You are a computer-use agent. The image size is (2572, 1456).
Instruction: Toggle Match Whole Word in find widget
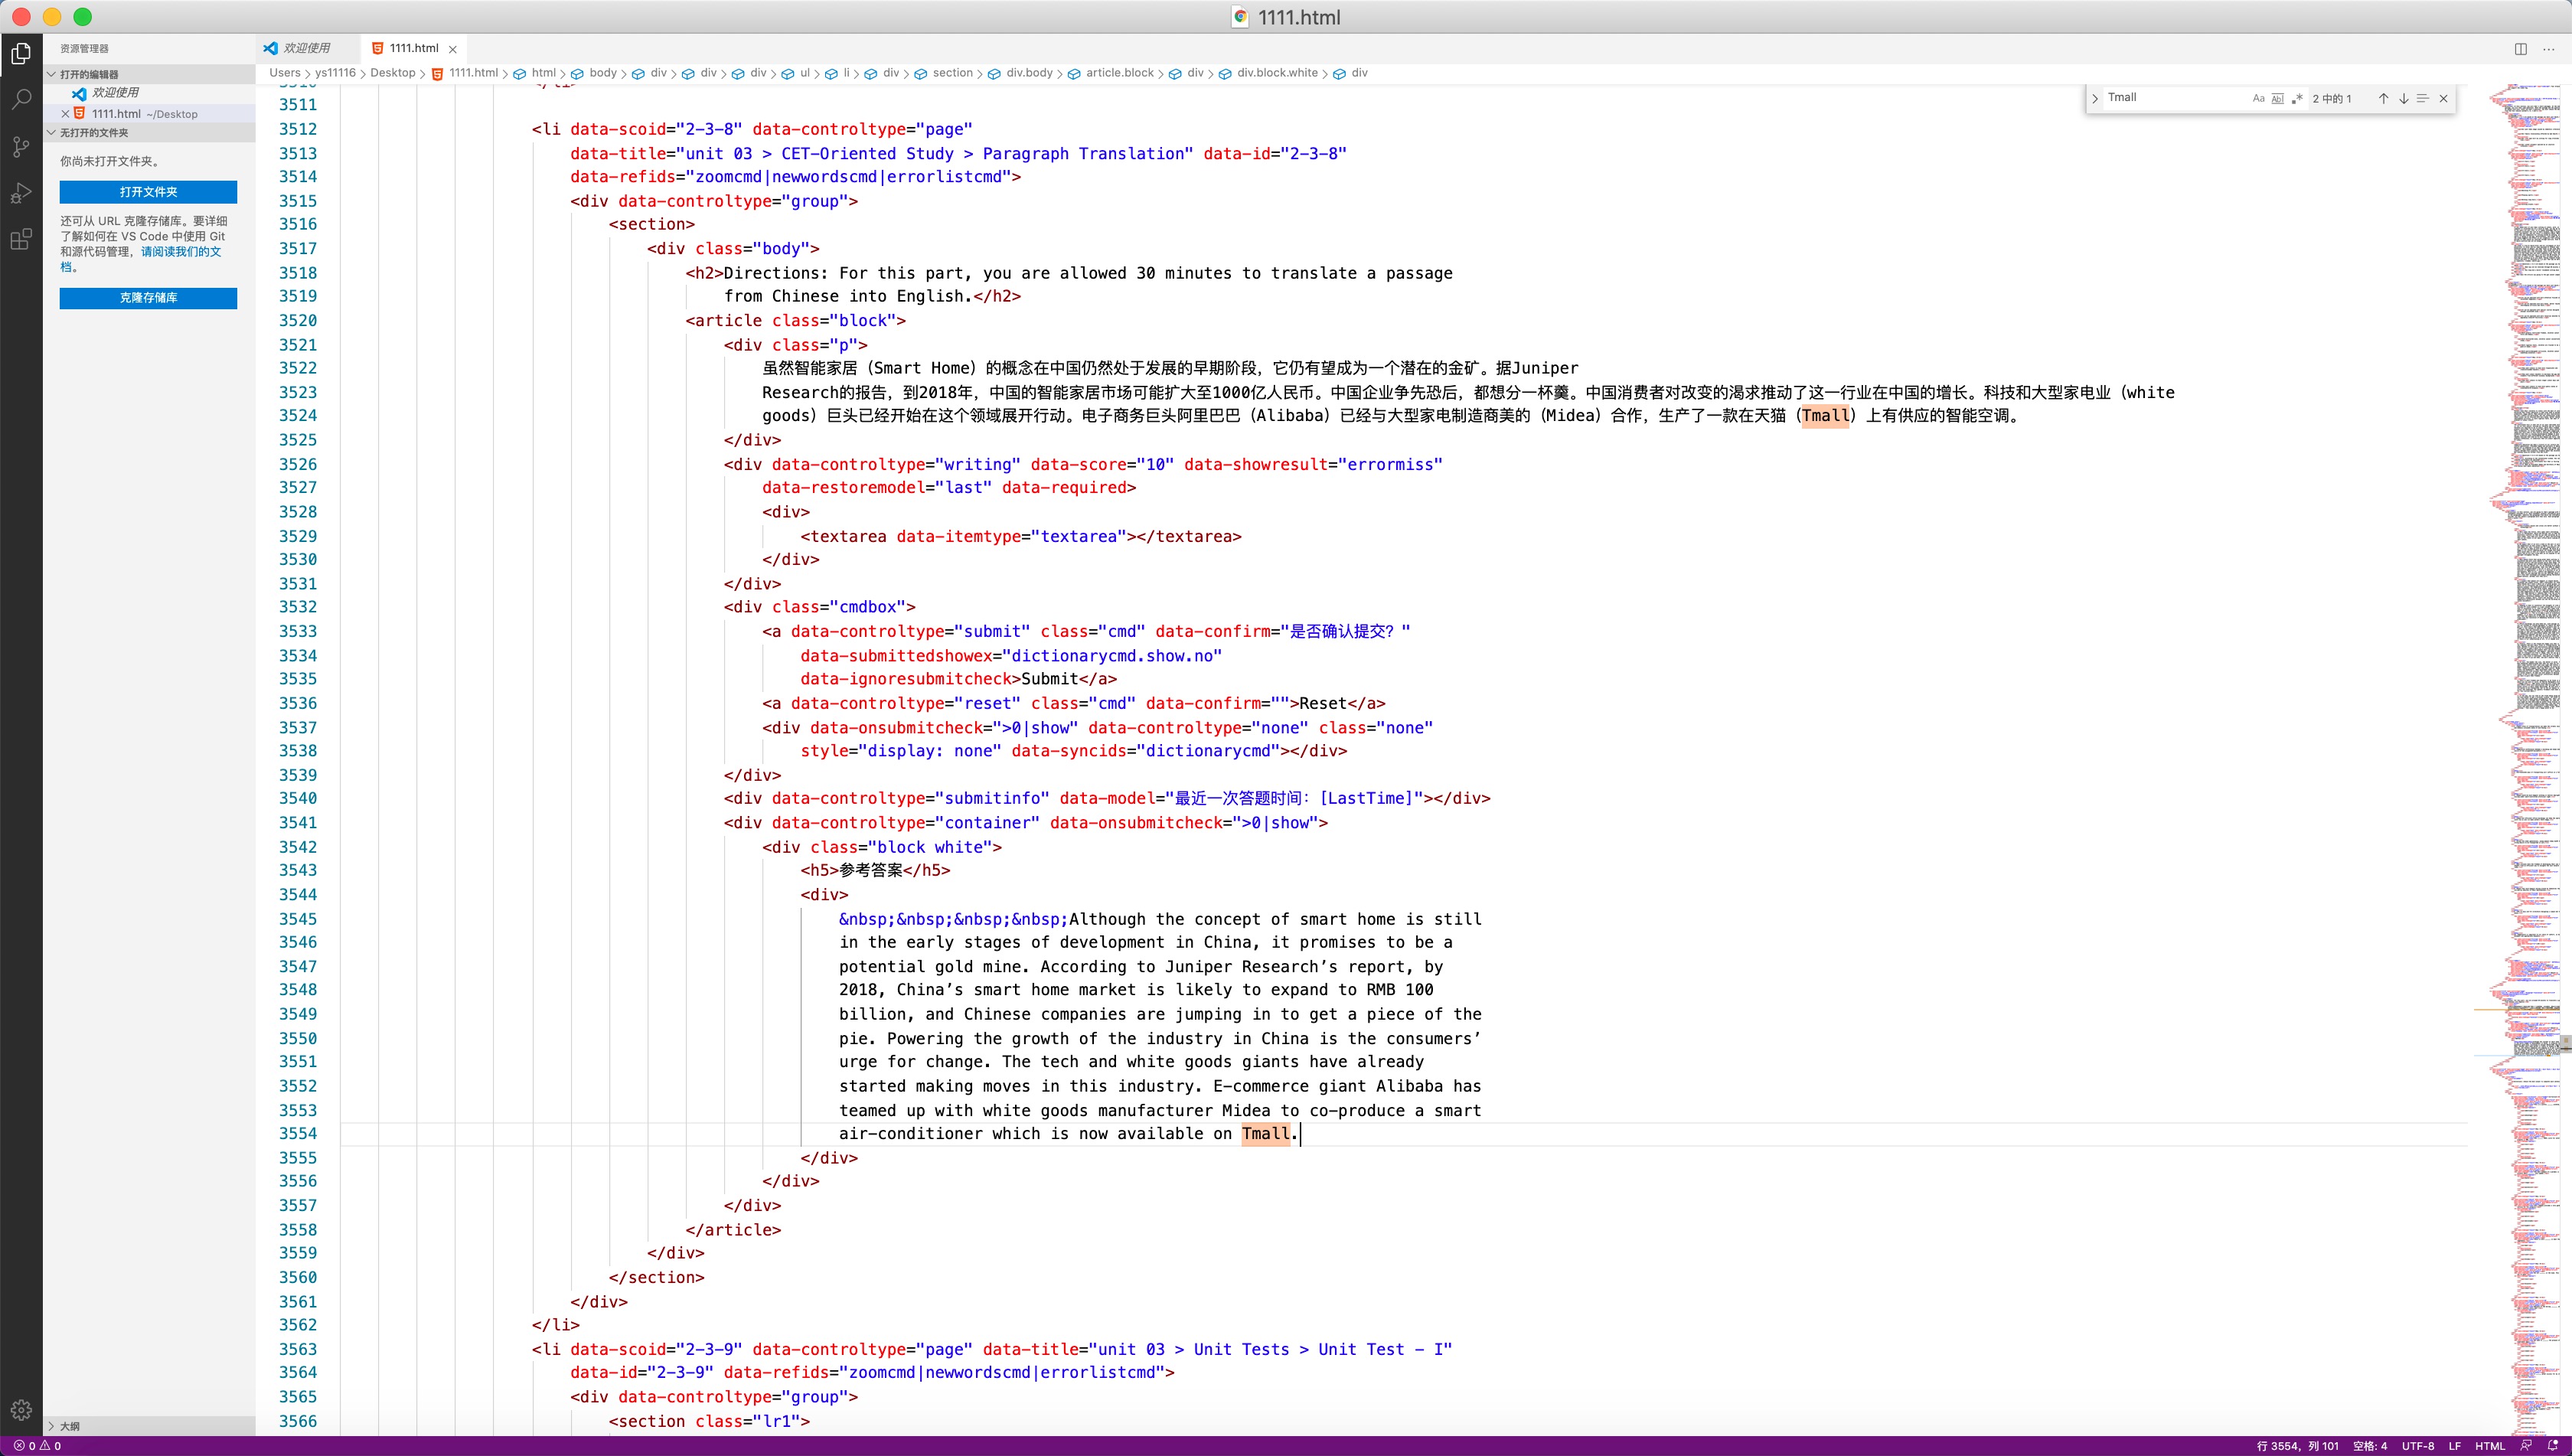click(2277, 98)
